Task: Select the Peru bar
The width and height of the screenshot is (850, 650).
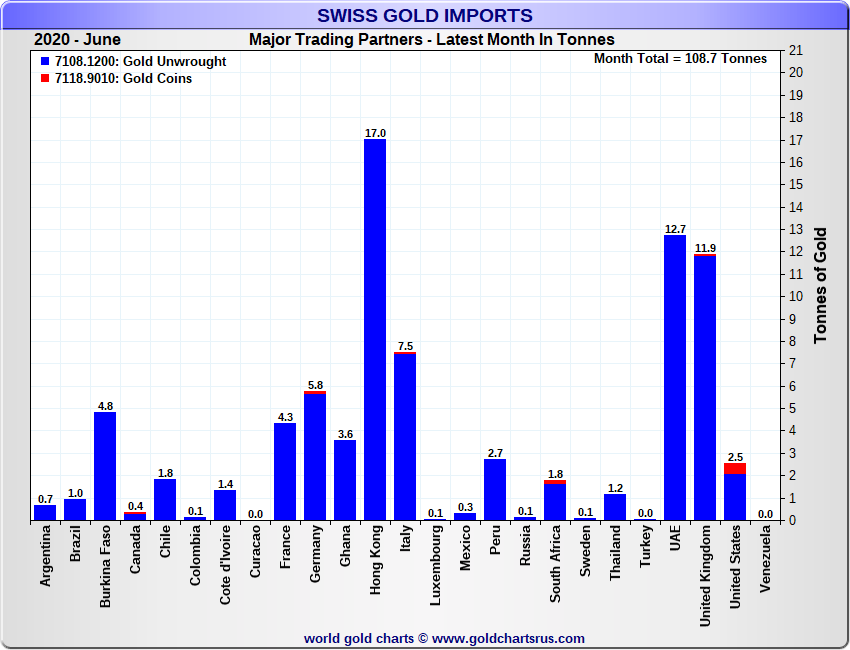Action: tap(495, 490)
